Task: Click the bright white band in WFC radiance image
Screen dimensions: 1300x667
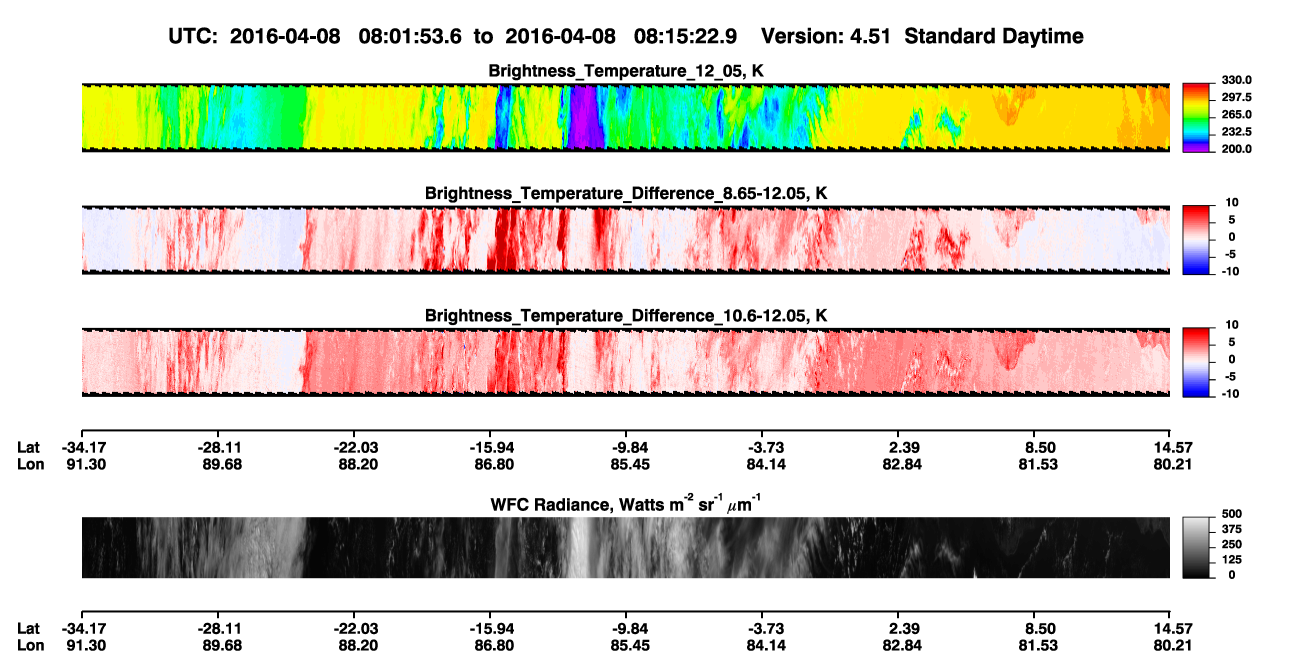Action: coord(580,547)
